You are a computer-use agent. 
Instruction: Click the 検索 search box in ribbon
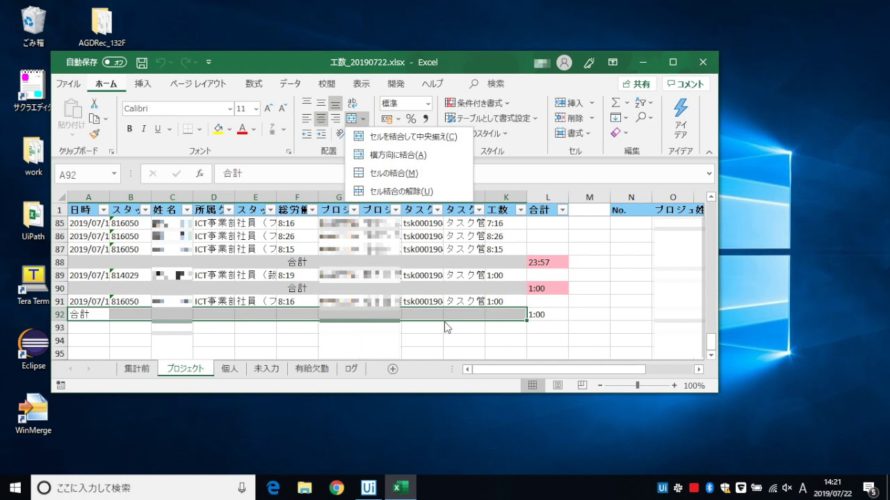[x=487, y=83]
